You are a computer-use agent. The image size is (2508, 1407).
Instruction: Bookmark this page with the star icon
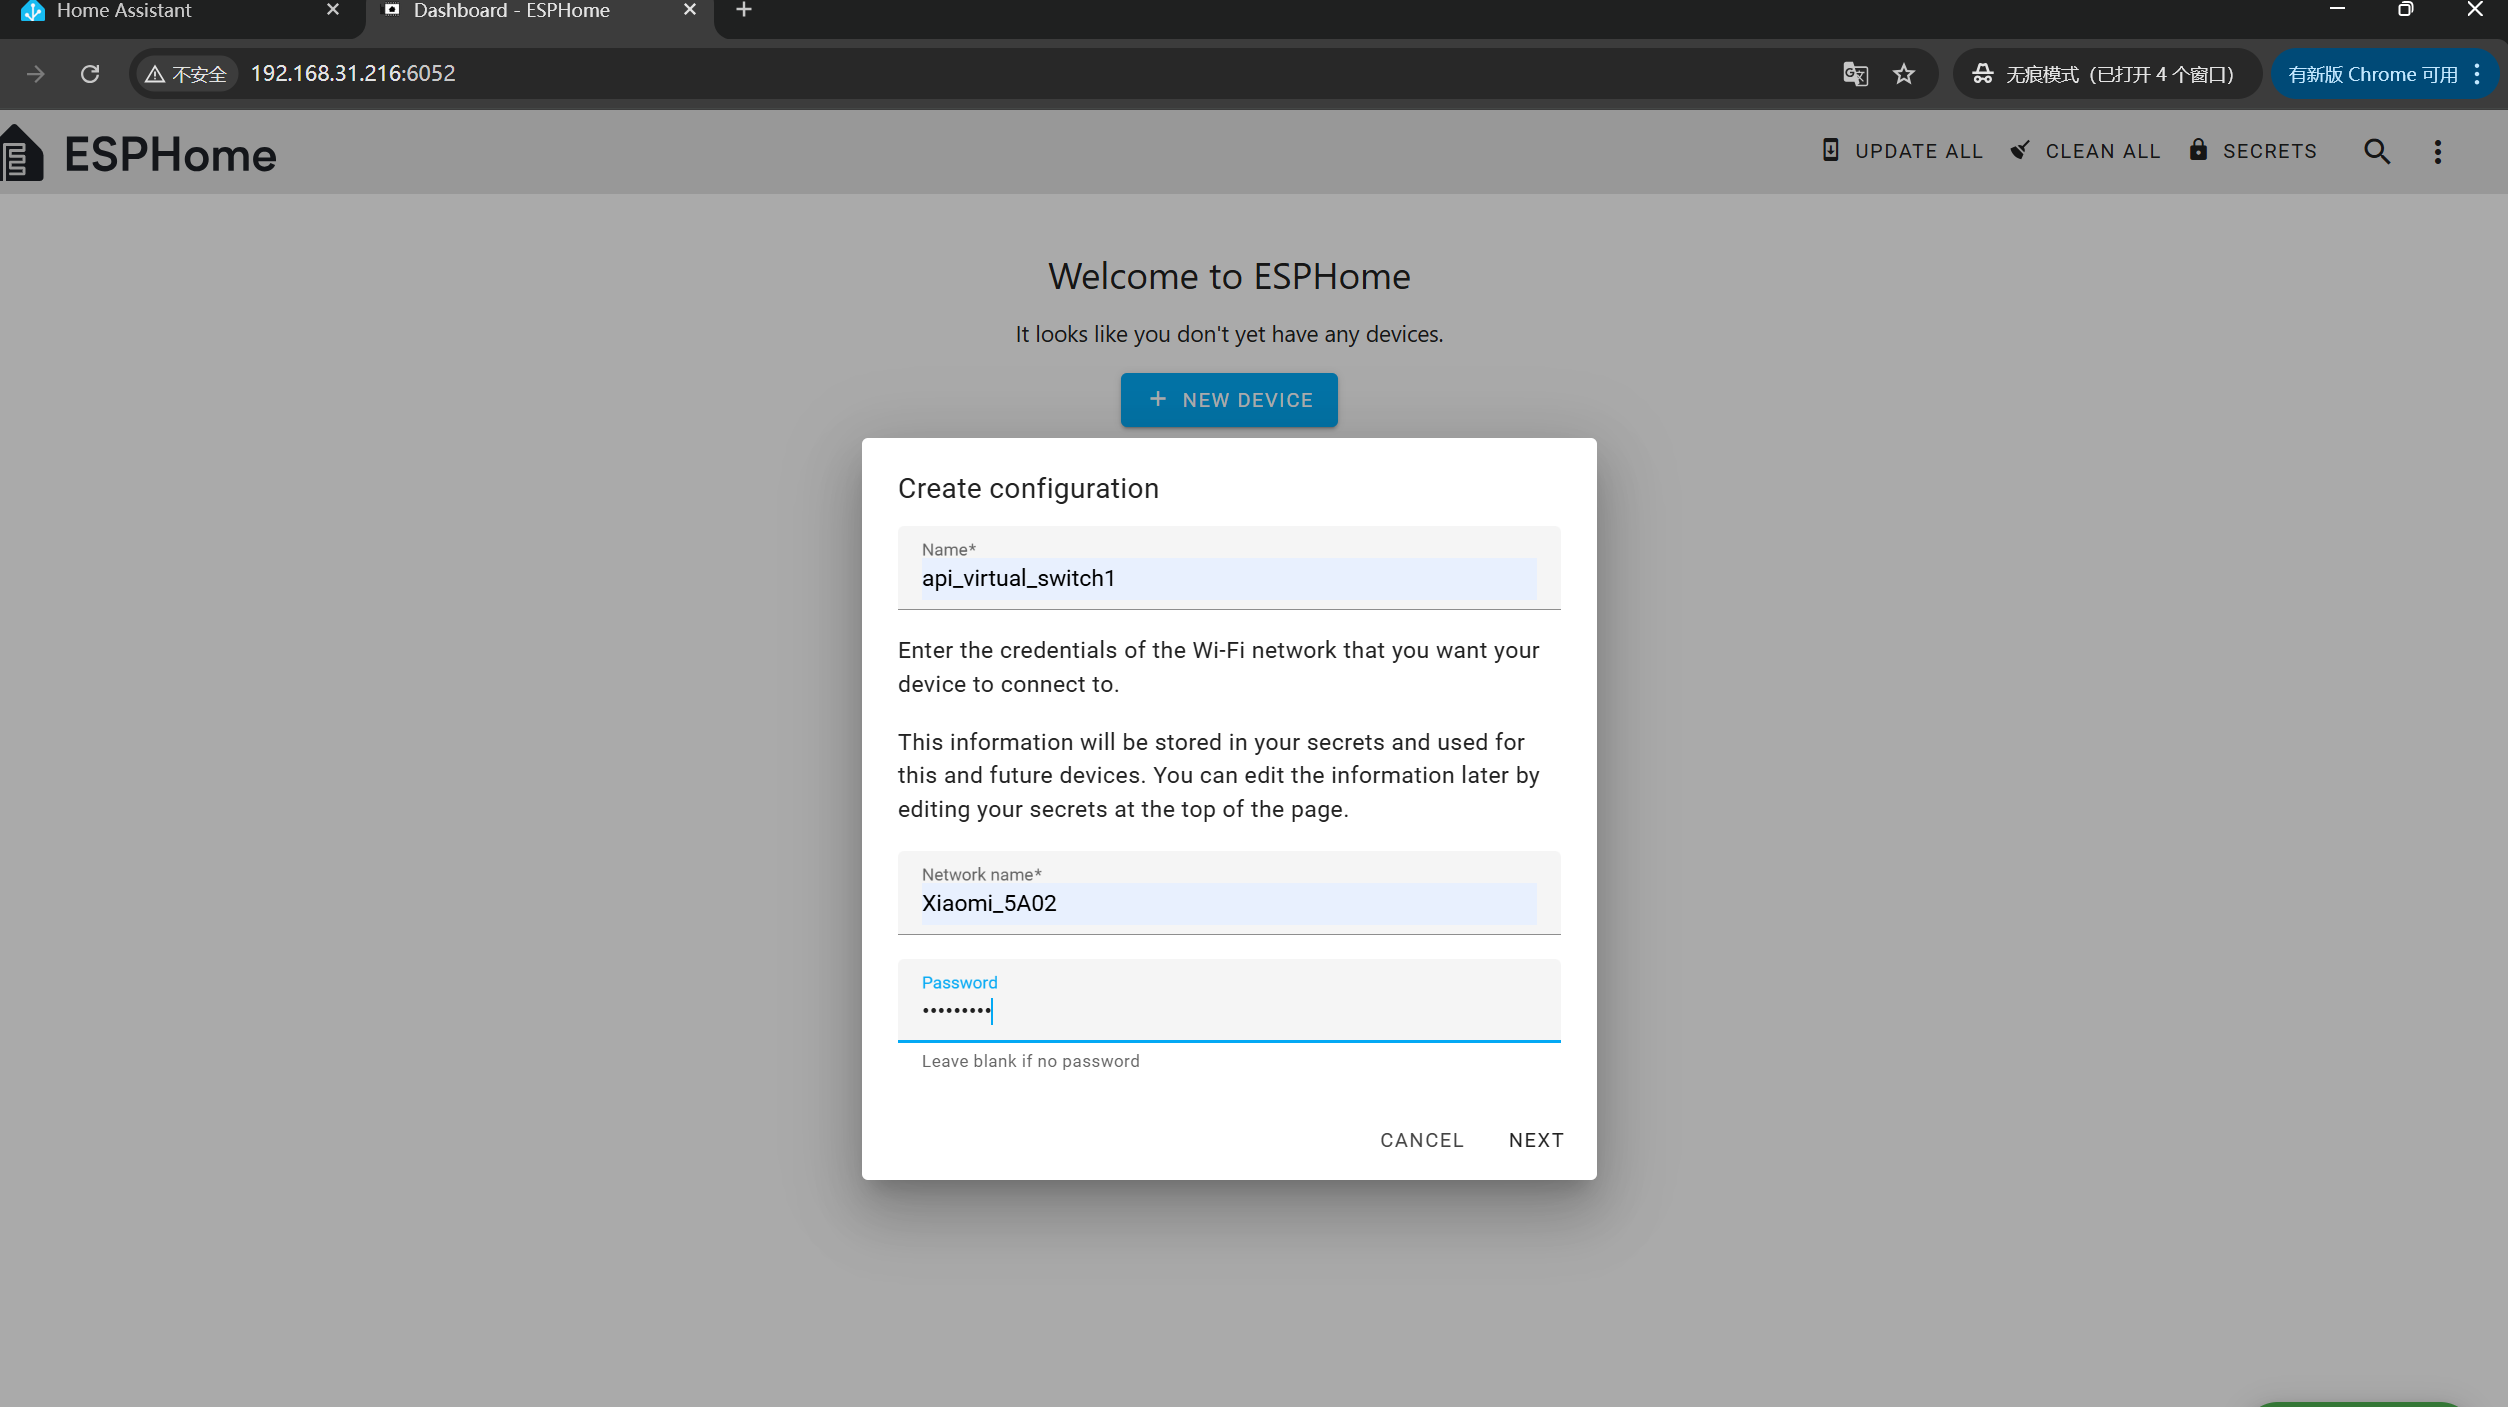(1903, 74)
